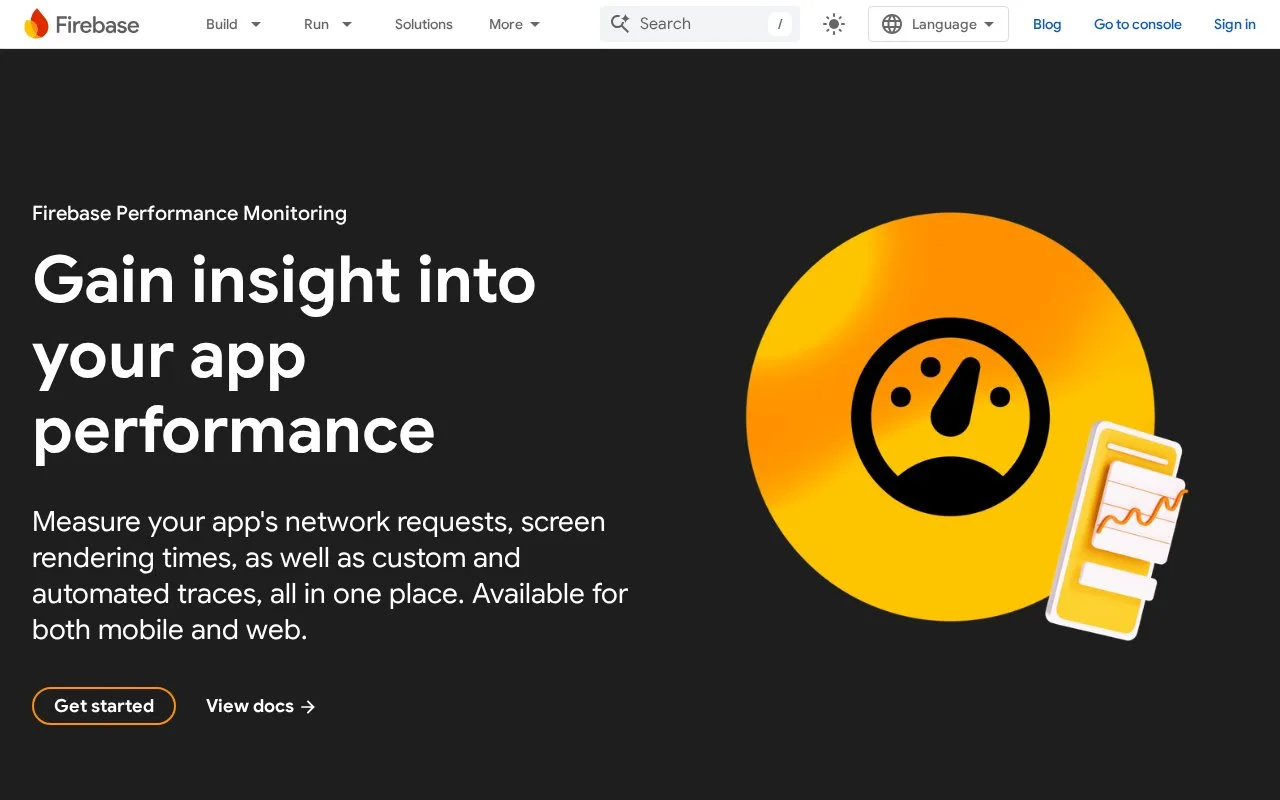
Task: Open the Language dropdown arrow
Action: tap(989, 24)
